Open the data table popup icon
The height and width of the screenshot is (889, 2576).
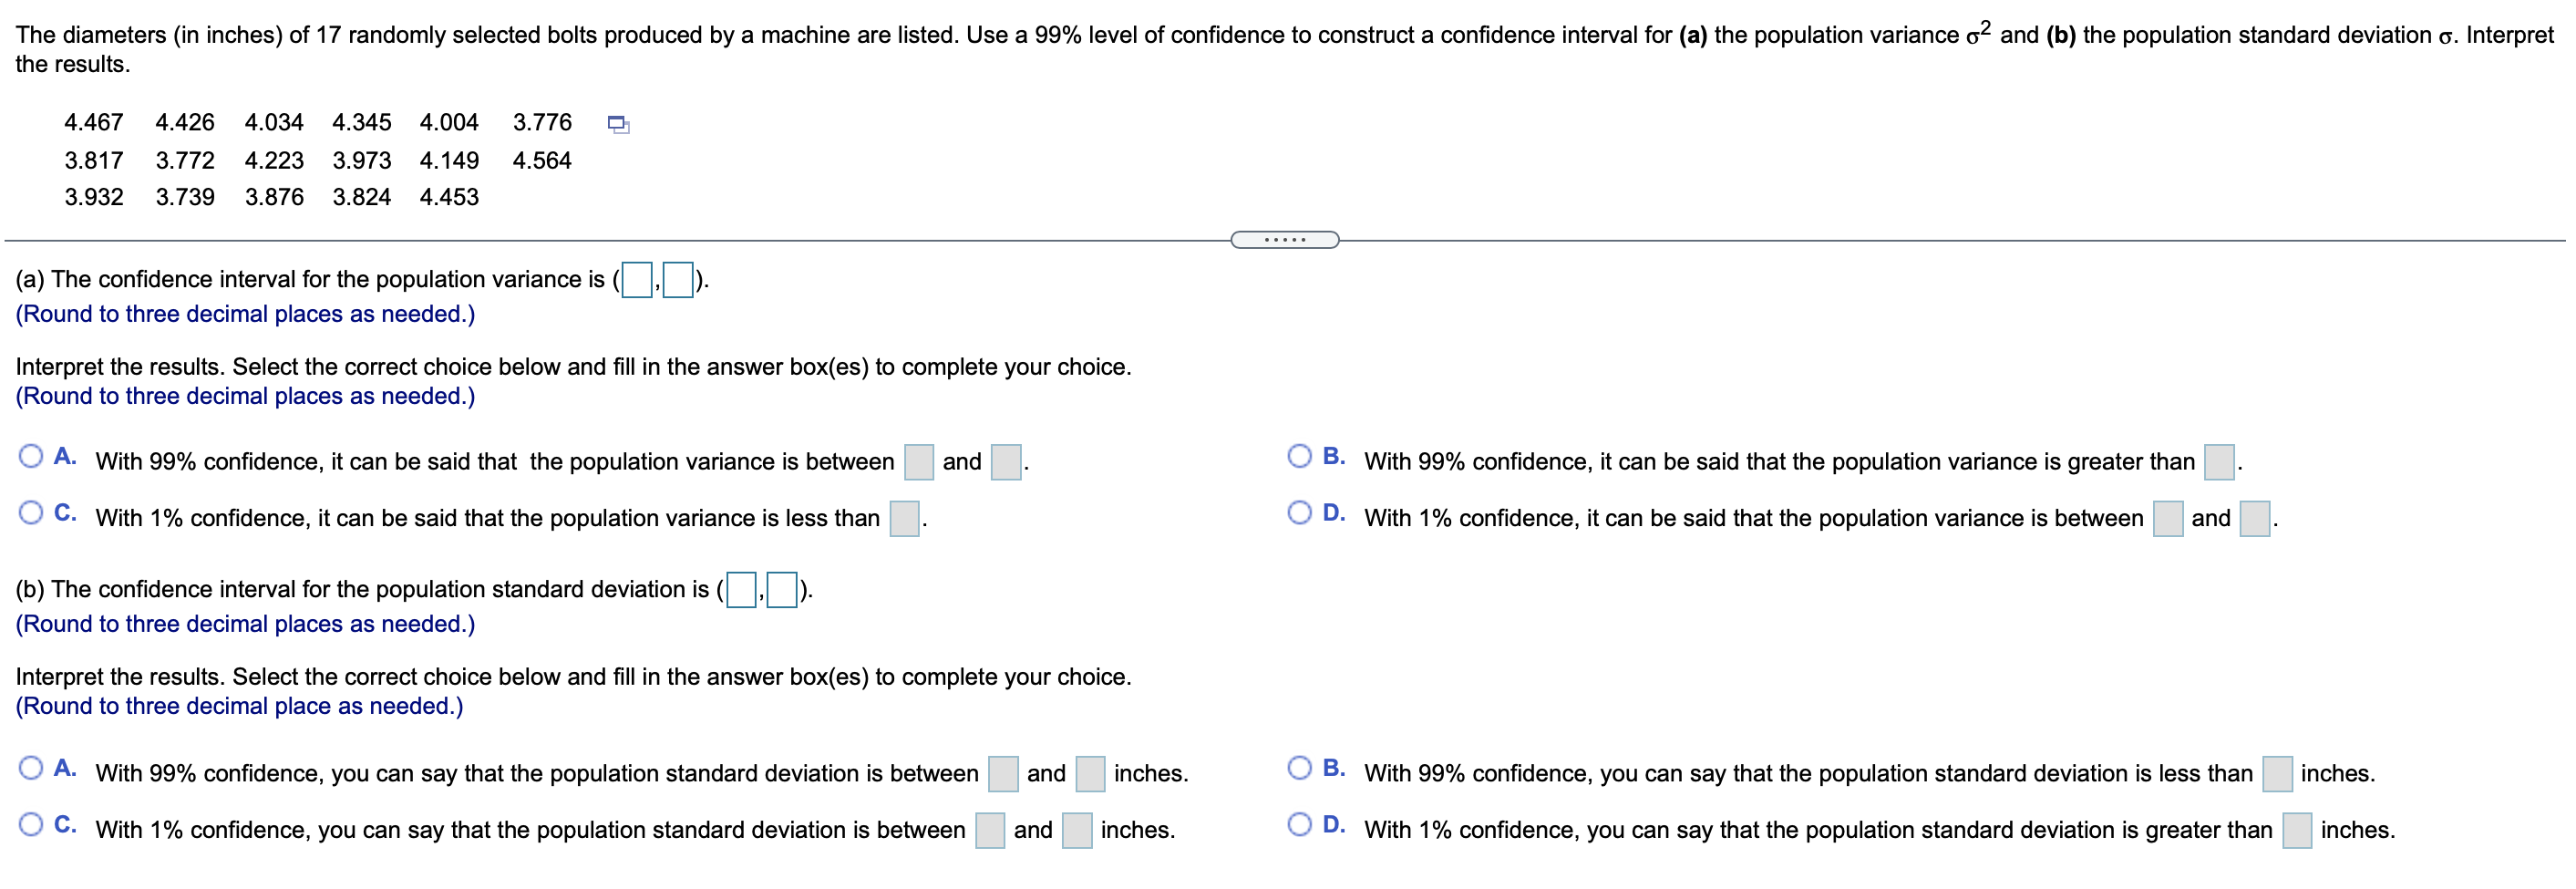[x=619, y=125]
